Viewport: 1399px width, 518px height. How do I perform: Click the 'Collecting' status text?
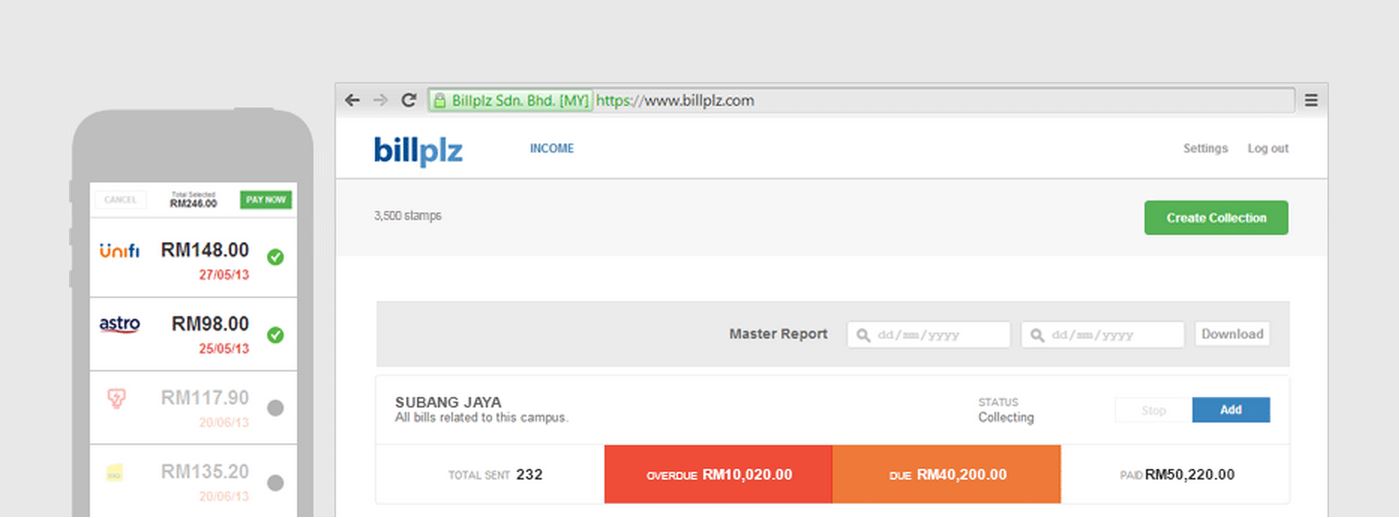pyautogui.click(x=1006, y=418)
